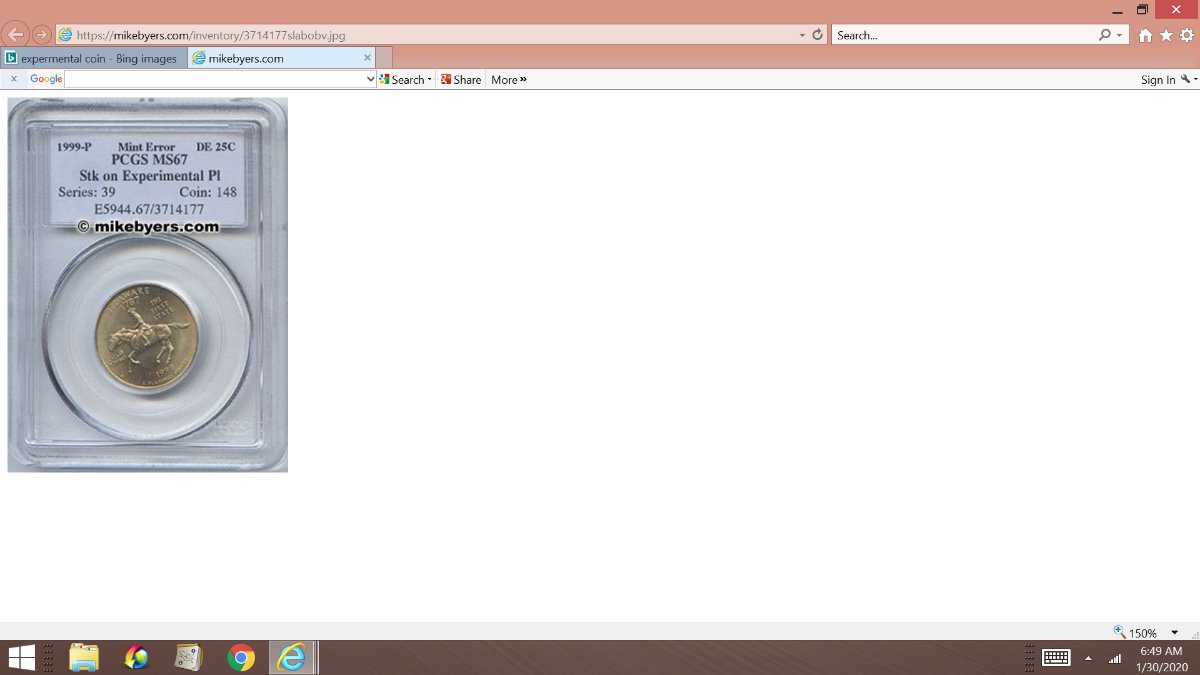
Task: Minimize the Internet Explorer window
Action: (x=1117, y=10)
